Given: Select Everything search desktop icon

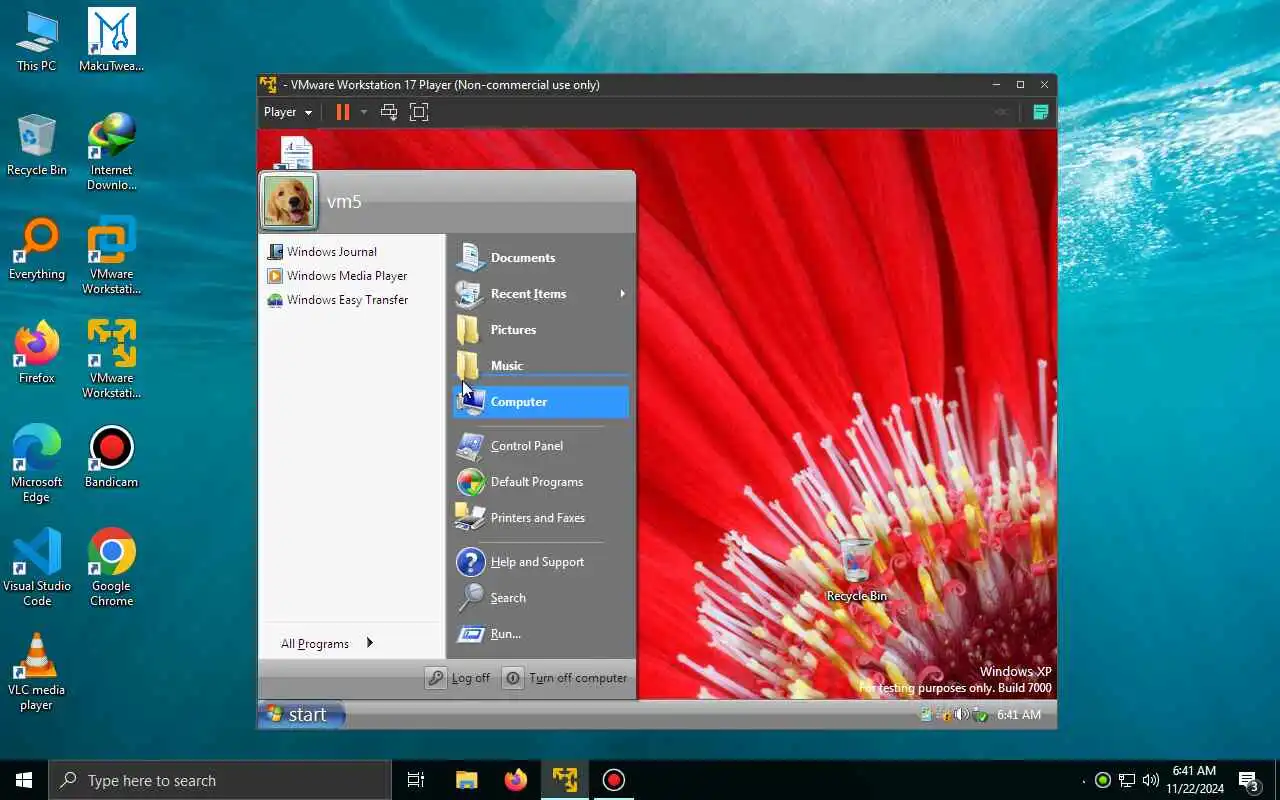Looking at the screenshot, I should (x=37, y=250).
